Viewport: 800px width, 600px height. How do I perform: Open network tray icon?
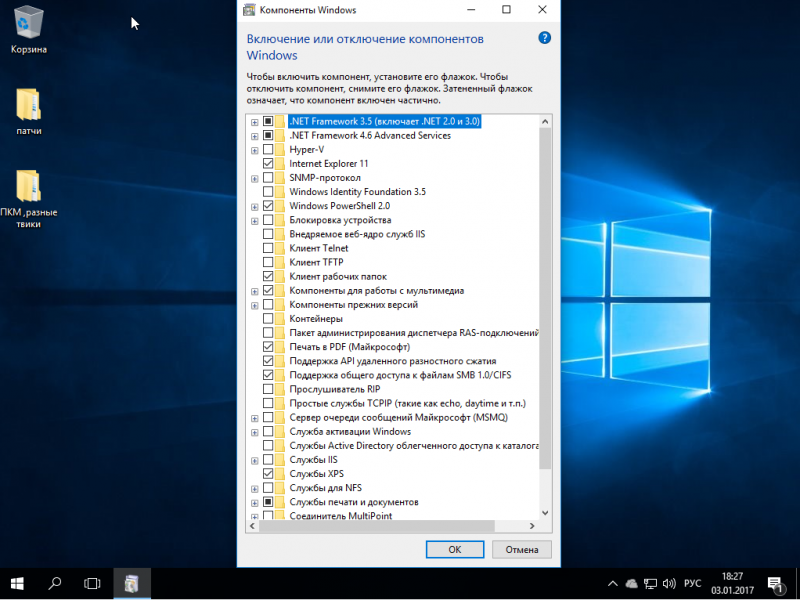pos(650,584)
